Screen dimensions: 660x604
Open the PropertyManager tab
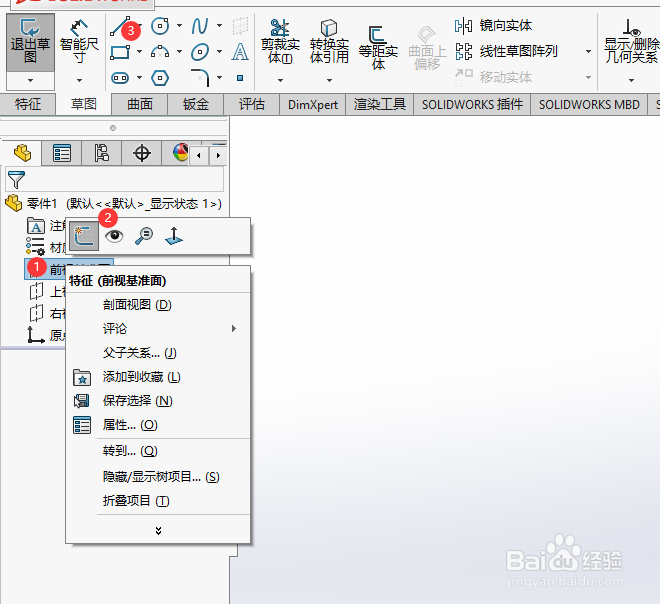pos(62,153)
